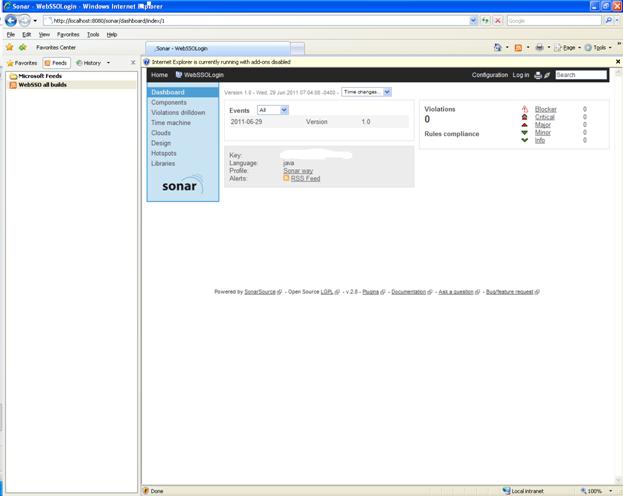Click inside the Sonar Search field
Screen dimensions: 623x496
click(581, 75)
